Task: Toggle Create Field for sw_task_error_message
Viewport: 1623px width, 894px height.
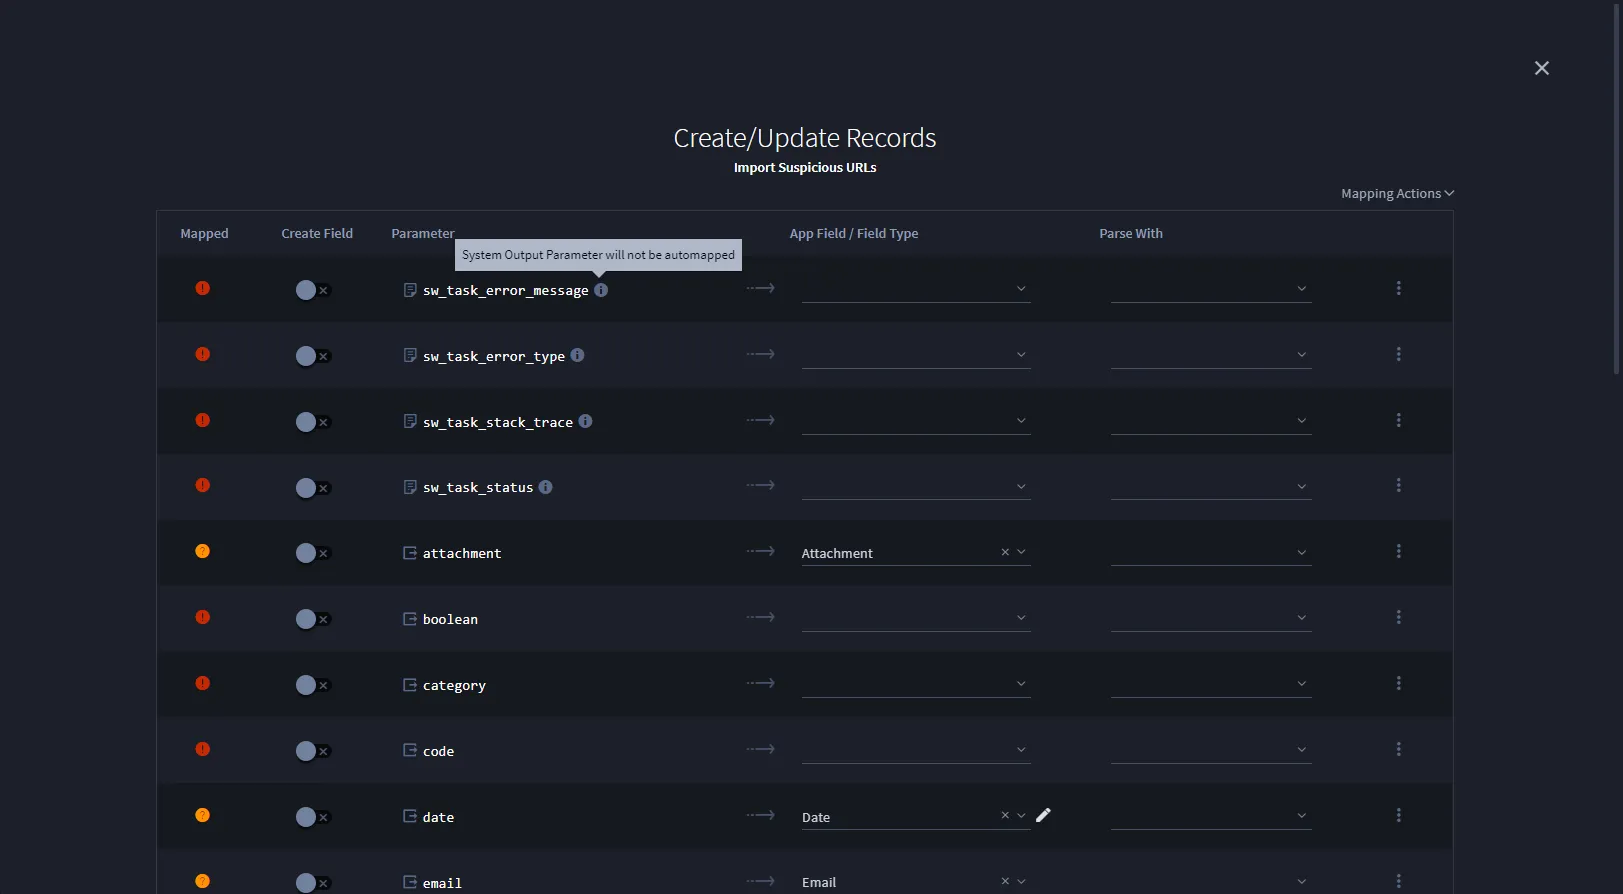Action: point(312,290)
